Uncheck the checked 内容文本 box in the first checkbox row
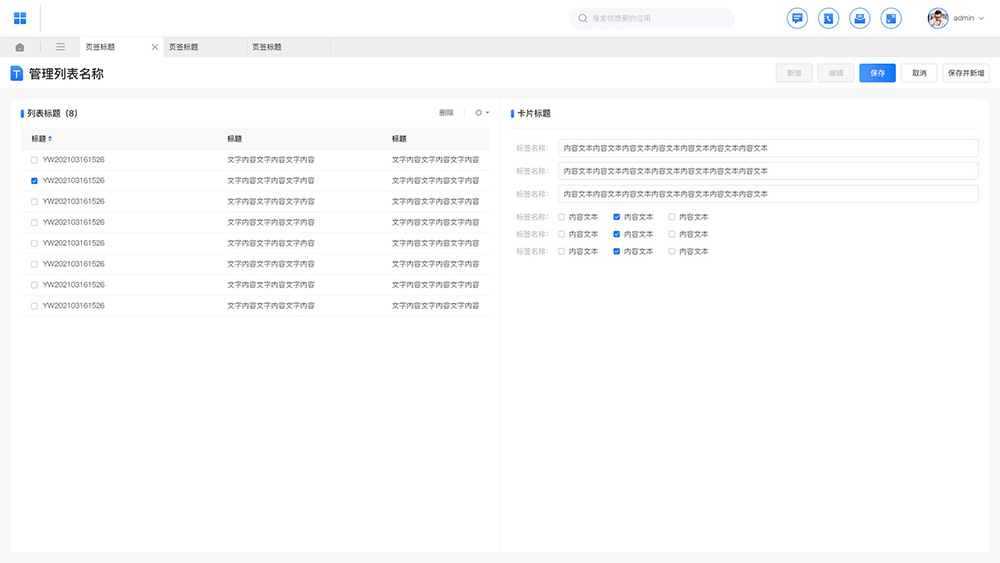This screenshot has width=1000, height=563. 617,217
